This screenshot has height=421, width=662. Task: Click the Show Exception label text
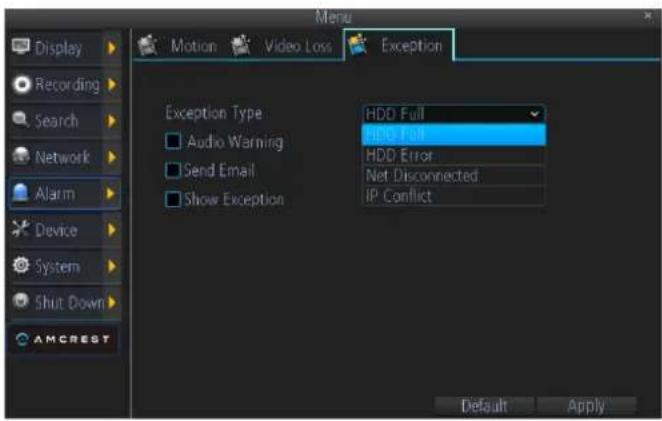[x=234, y=199]
